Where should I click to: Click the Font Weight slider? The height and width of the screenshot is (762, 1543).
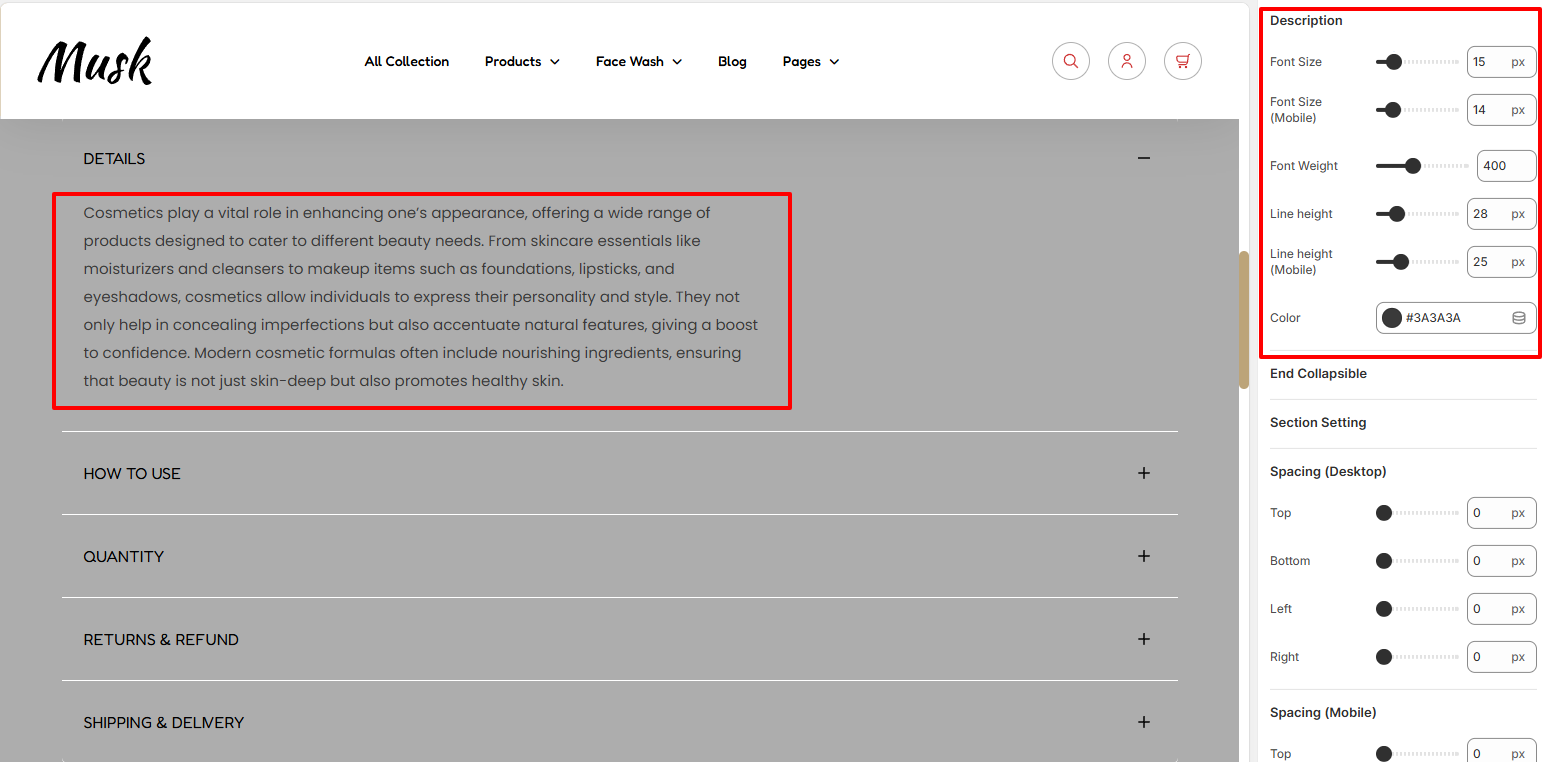1422,166
